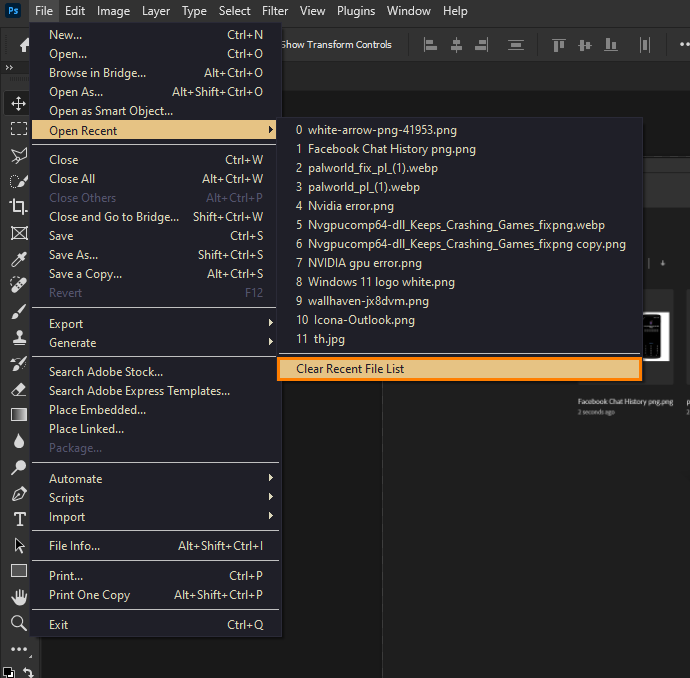The height and width of the screenshot is (678, 690).
Task: Expand the Export submenu
Action: 153,324
